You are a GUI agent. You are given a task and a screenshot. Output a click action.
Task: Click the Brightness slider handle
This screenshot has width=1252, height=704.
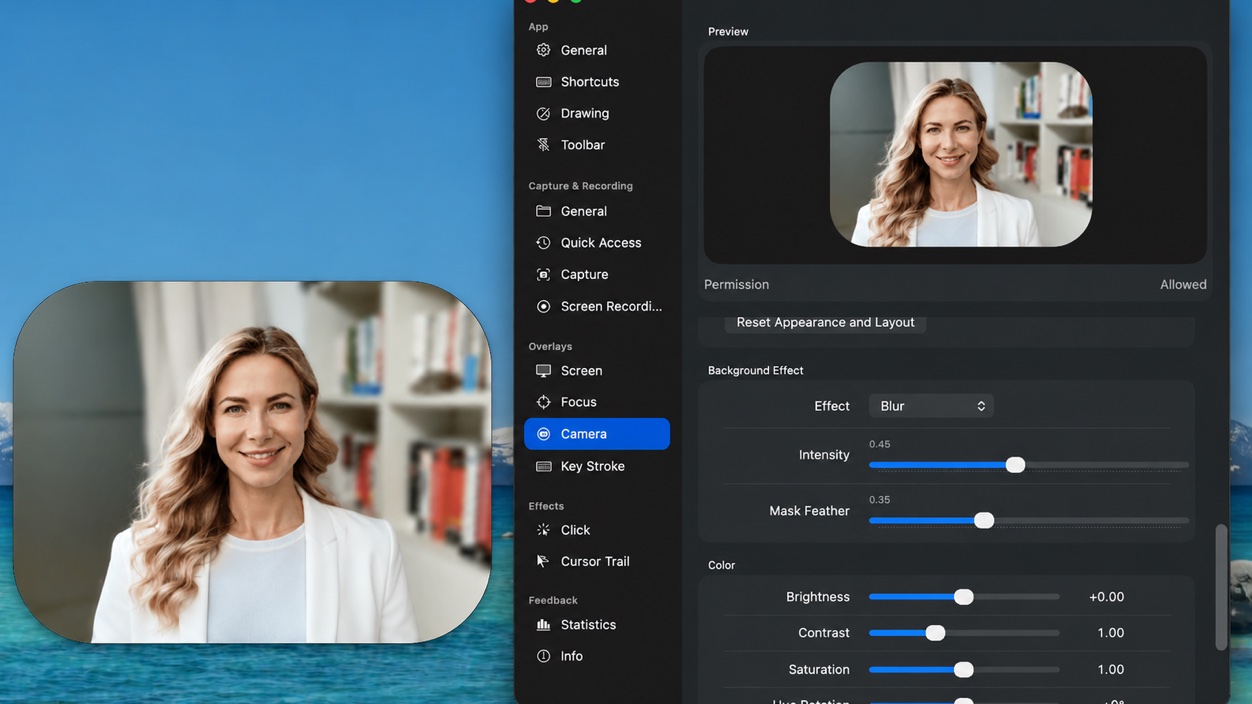pyautogui.click(x=963, y=597)
